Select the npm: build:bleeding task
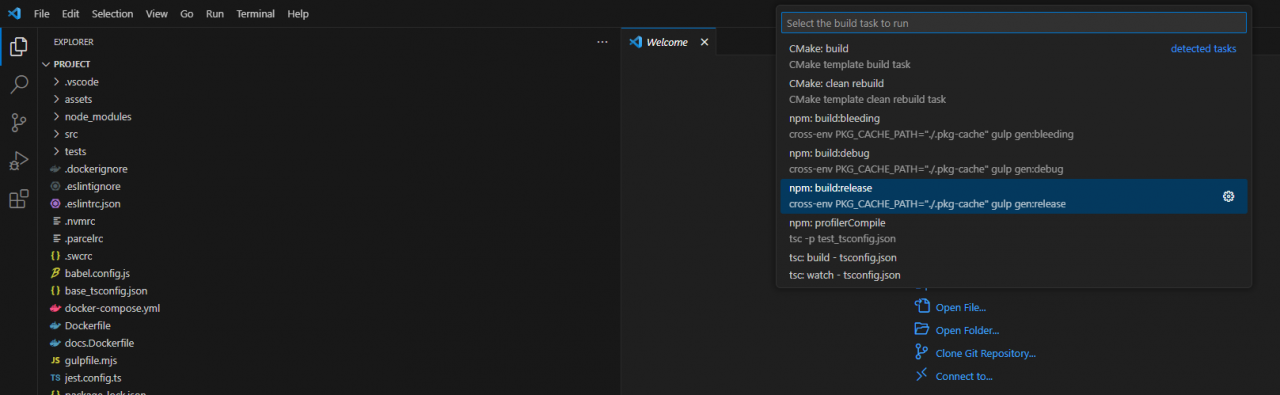The image size is (1280, 395). [x=1014, y=127]
